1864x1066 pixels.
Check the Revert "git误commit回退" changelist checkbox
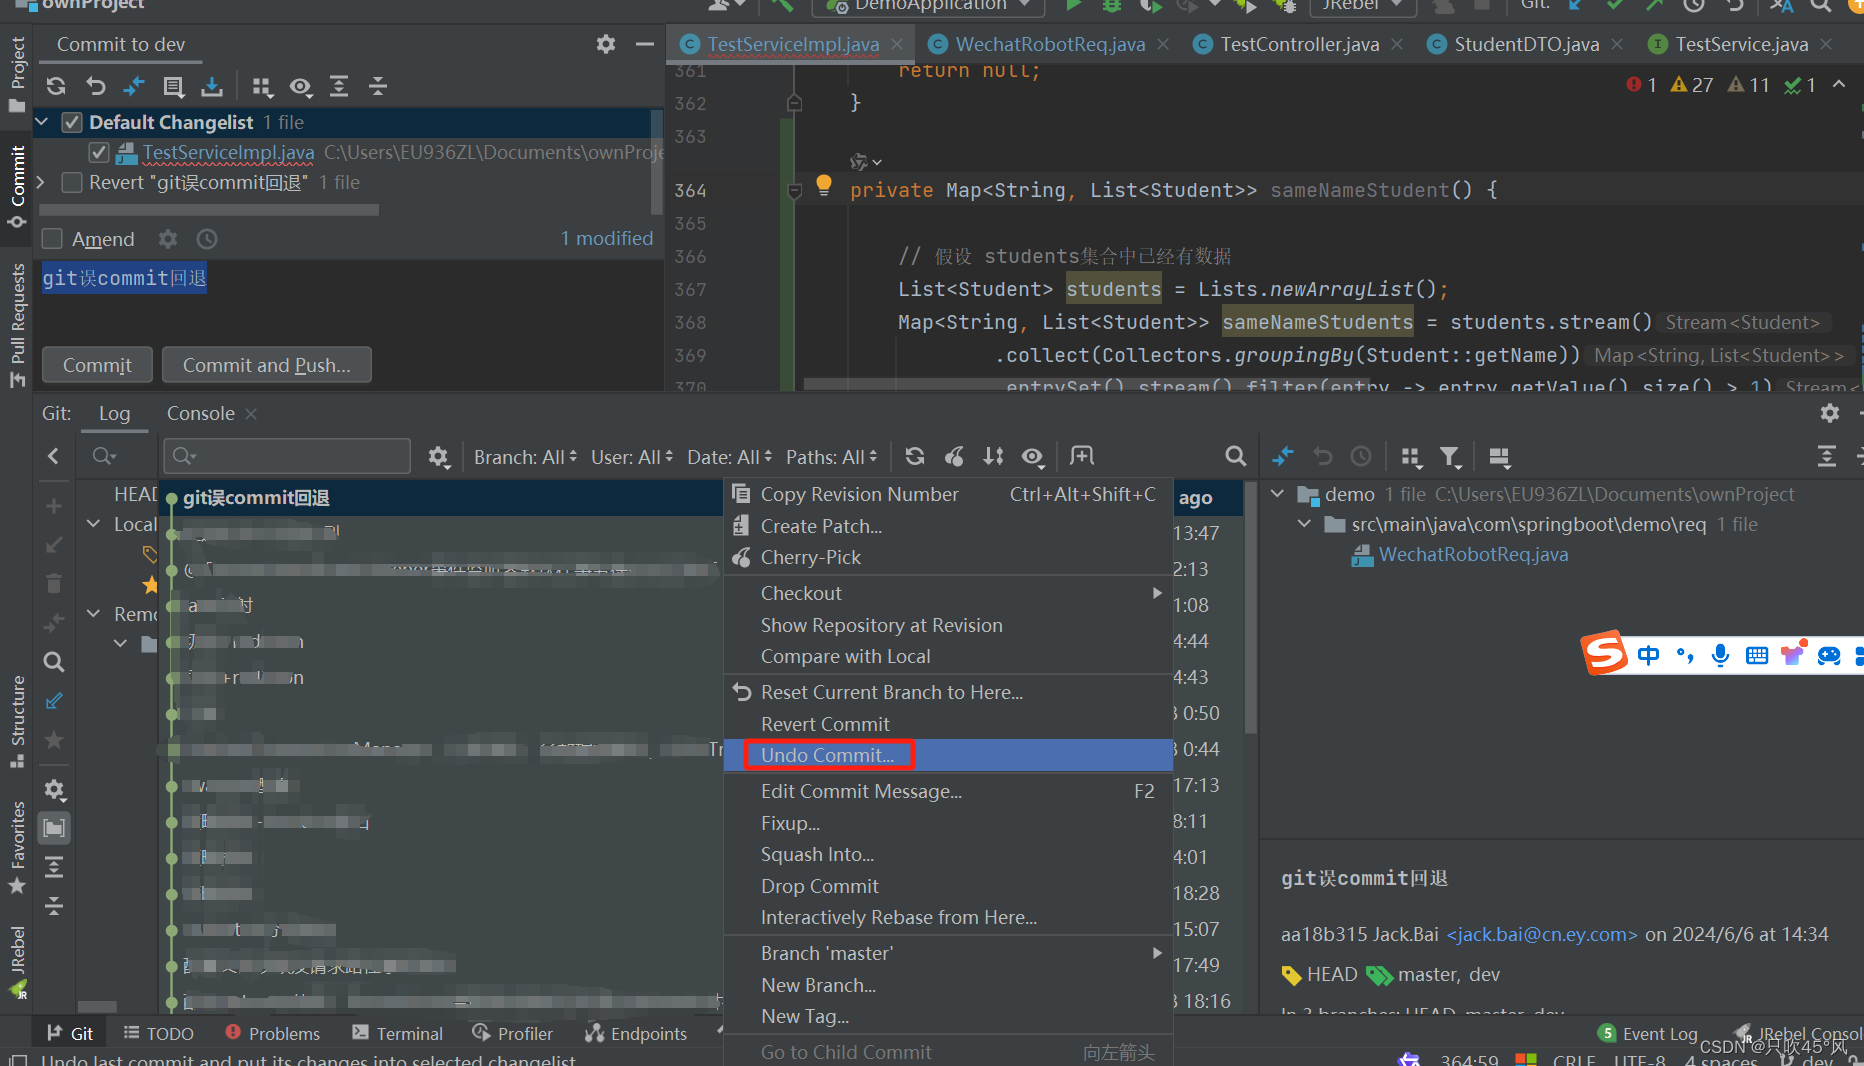pyautogui.click(x=71, y=182)
